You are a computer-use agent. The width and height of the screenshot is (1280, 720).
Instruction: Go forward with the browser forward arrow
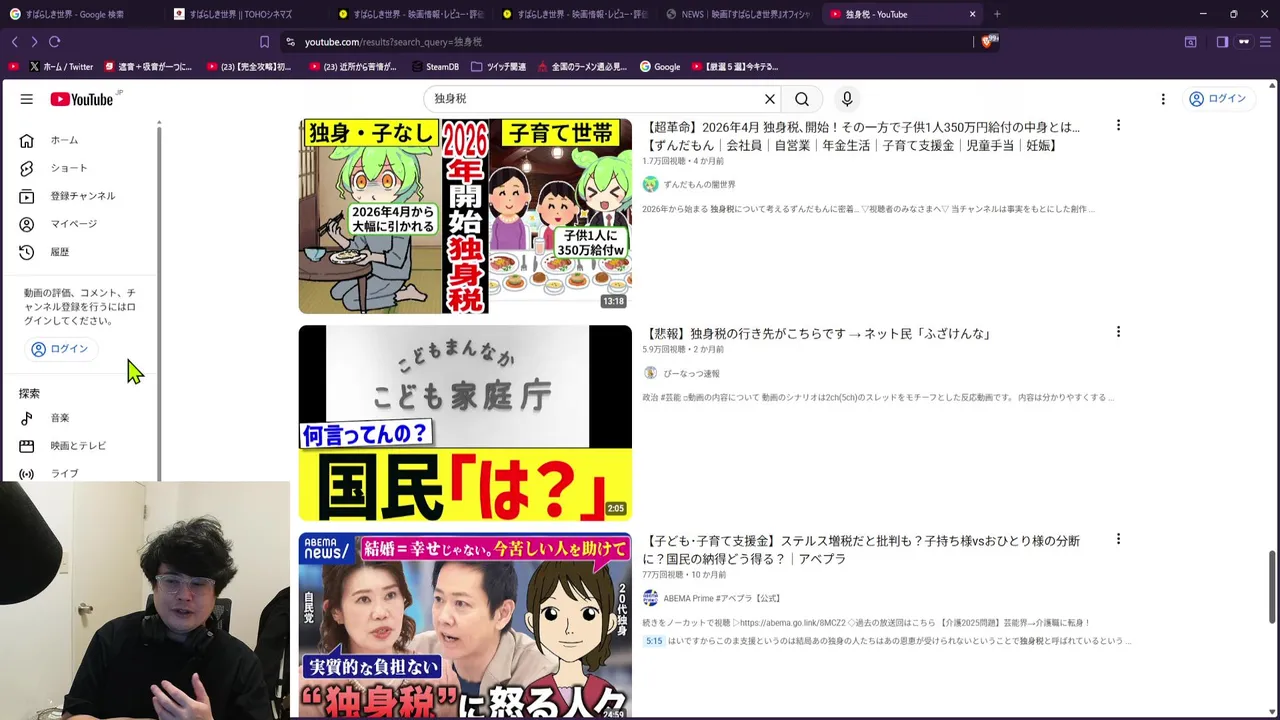(x=34, y=42)
